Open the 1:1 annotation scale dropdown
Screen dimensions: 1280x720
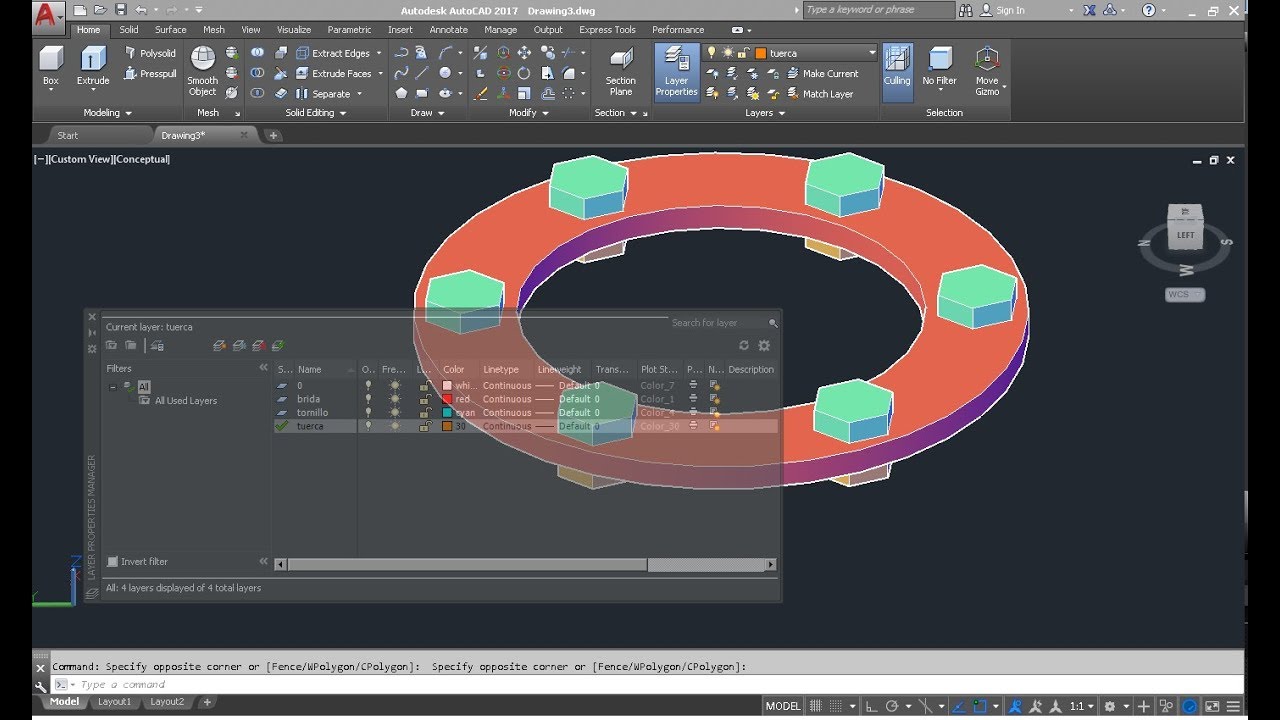[1081, 706]
